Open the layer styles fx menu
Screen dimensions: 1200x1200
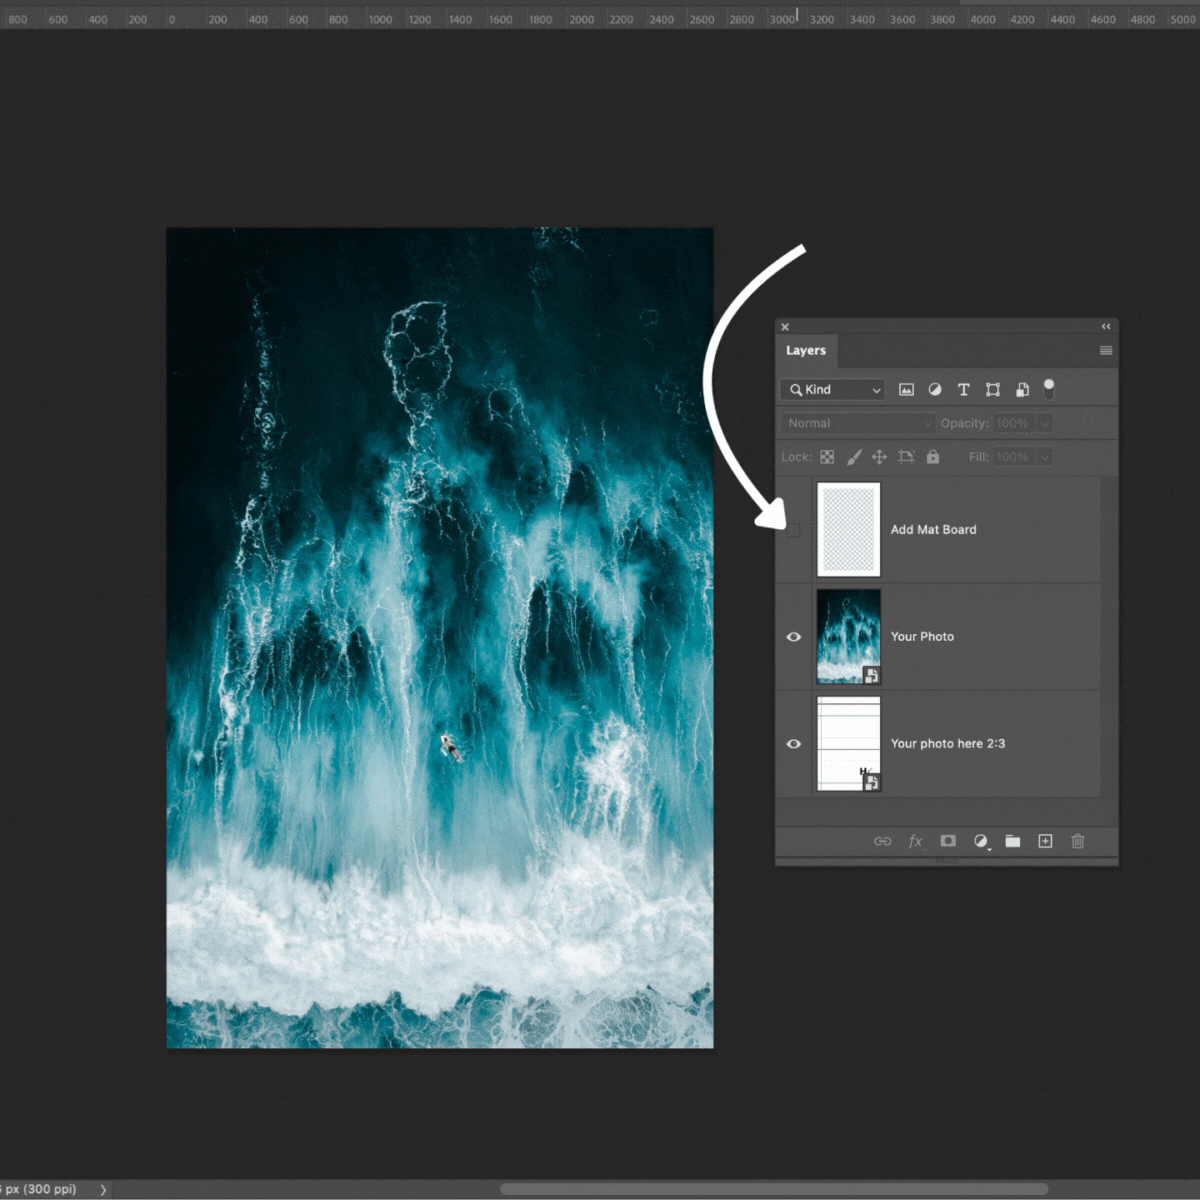pyautogui.click(x=915, y=841)
